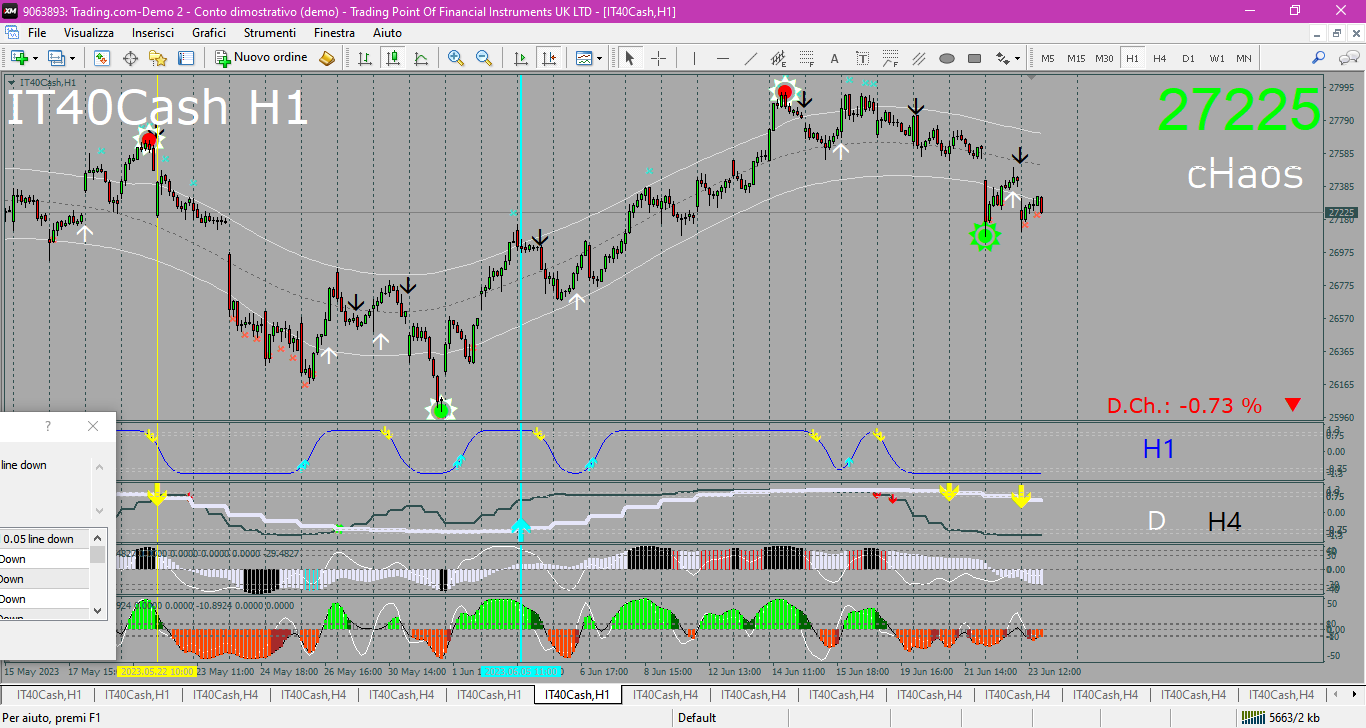Open the Inserisci menu
The width and height of the screenshot is (1366, 728).
tap(153, 32)
